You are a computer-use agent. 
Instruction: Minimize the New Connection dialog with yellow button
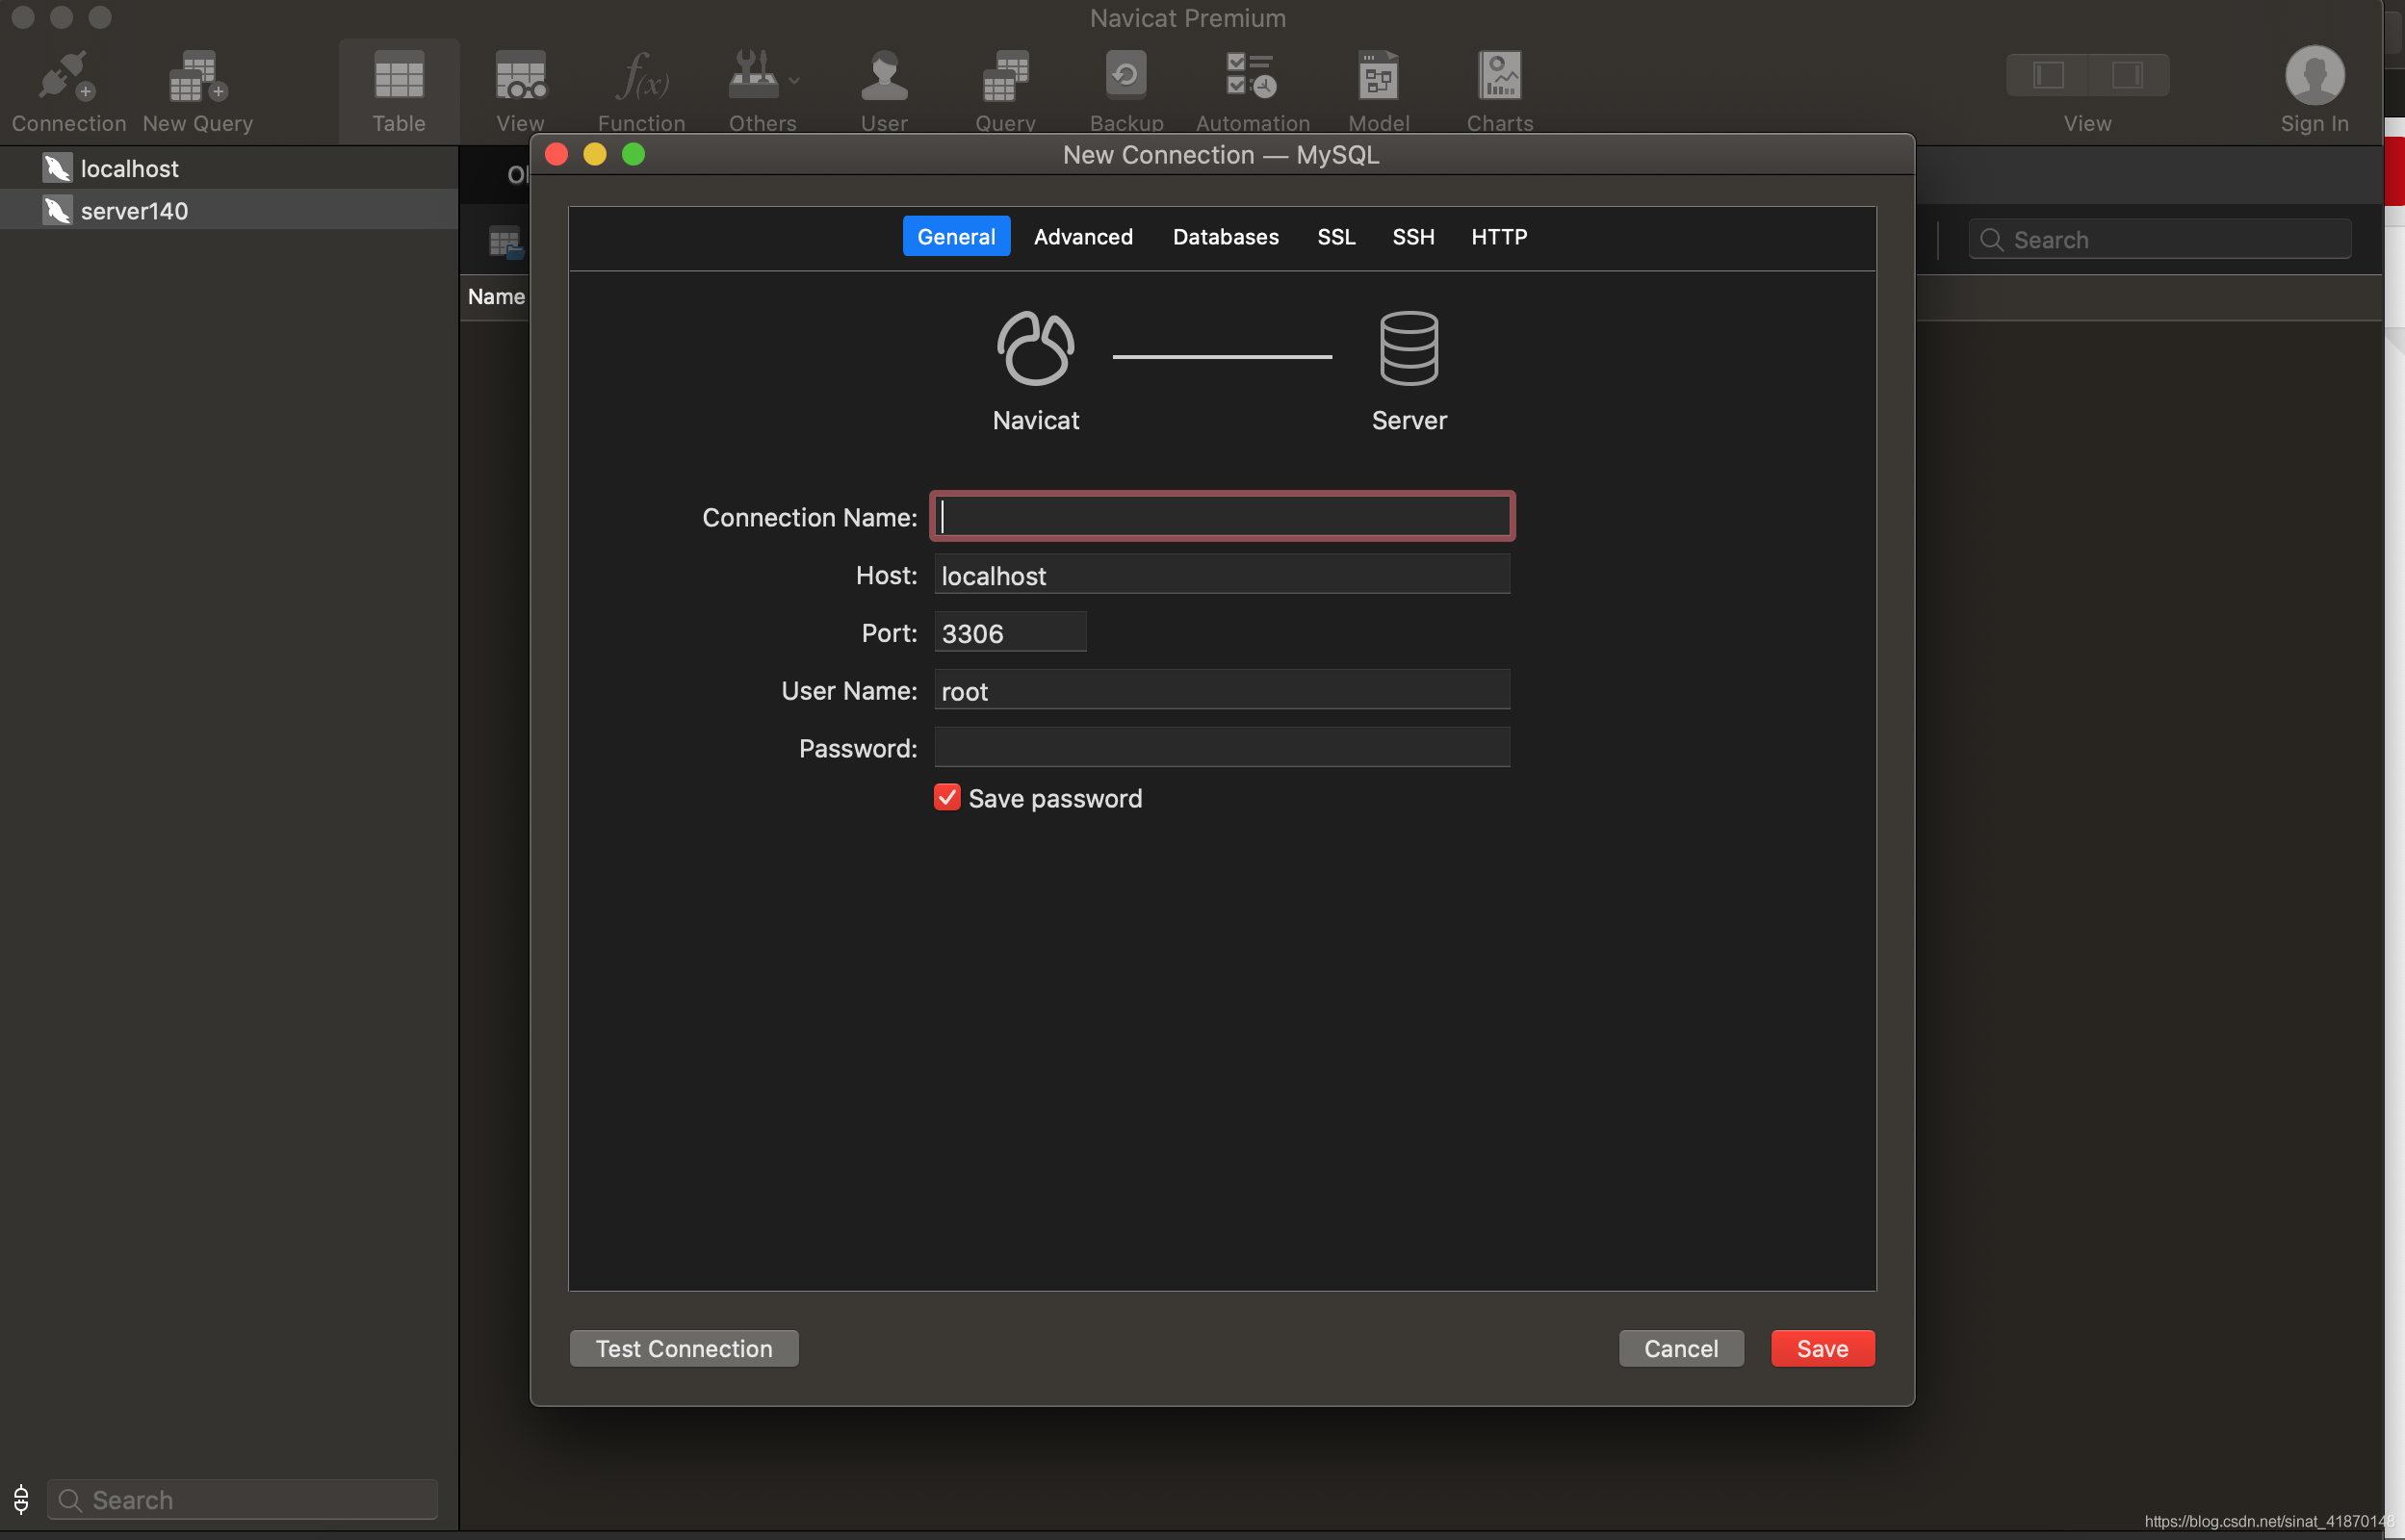pyautogui.click(x=595, y=154)
